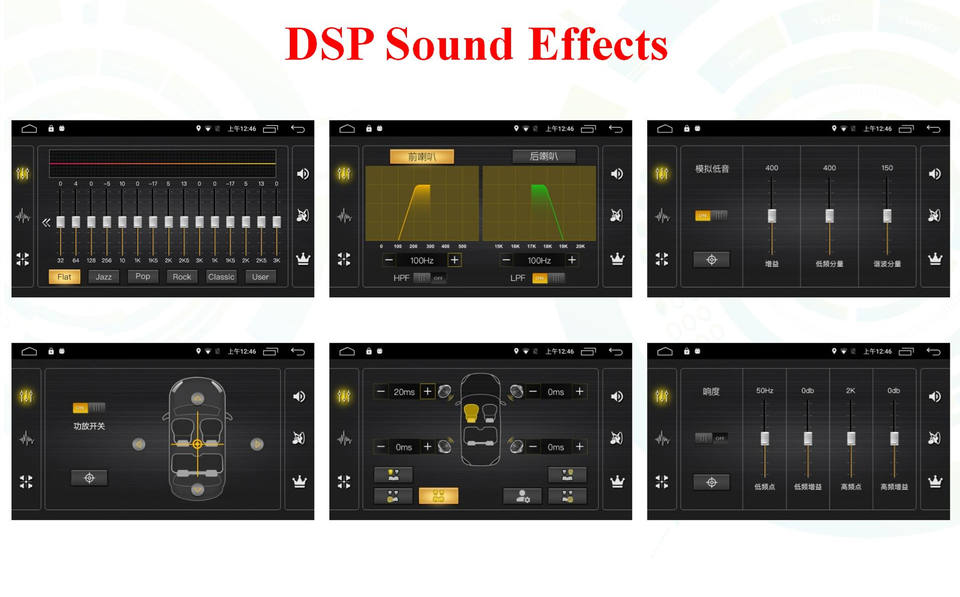Choose the highlighted all-seats preset on the delay screen
The width and height of the screenshot is (960, 597).
(438, 496)
